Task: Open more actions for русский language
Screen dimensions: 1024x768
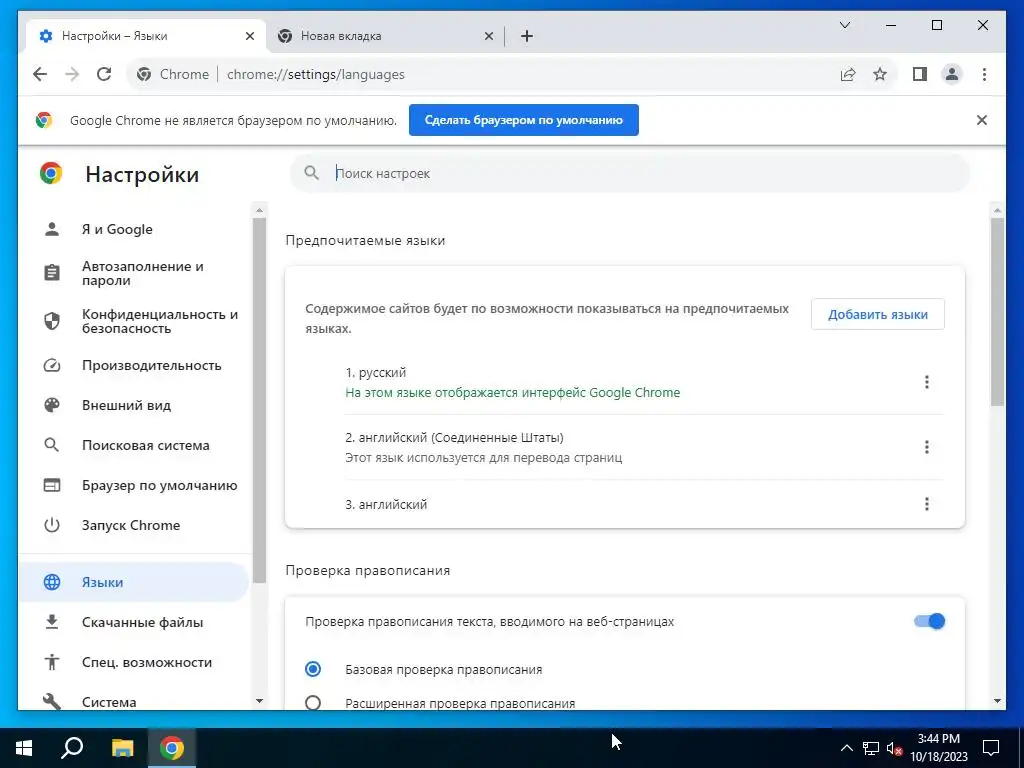Action: (x=926, y=382)
